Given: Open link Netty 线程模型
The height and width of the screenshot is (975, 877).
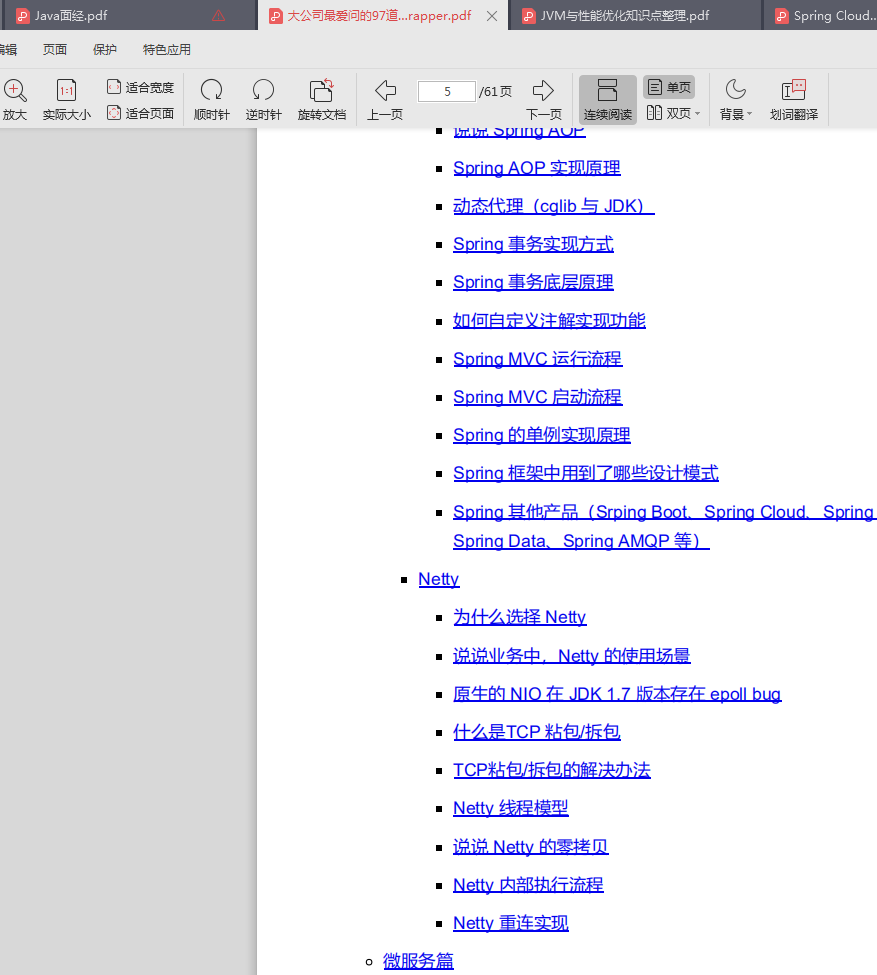Looking at the screenshot, I should coord(511,808).
